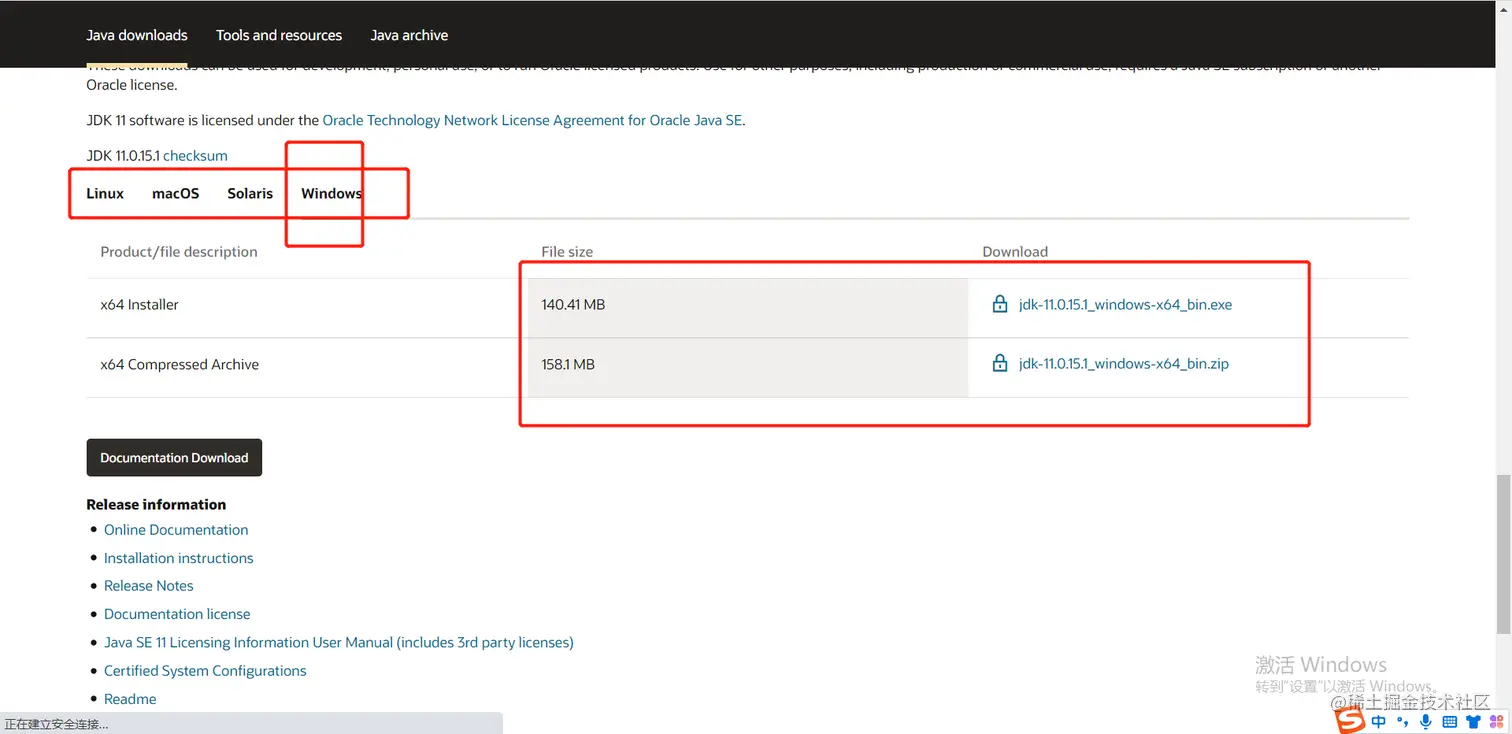The height and width of the screenshot is (734, 1512).
Task: Switch to the Windows tab
Action: [x=331, y=193]
